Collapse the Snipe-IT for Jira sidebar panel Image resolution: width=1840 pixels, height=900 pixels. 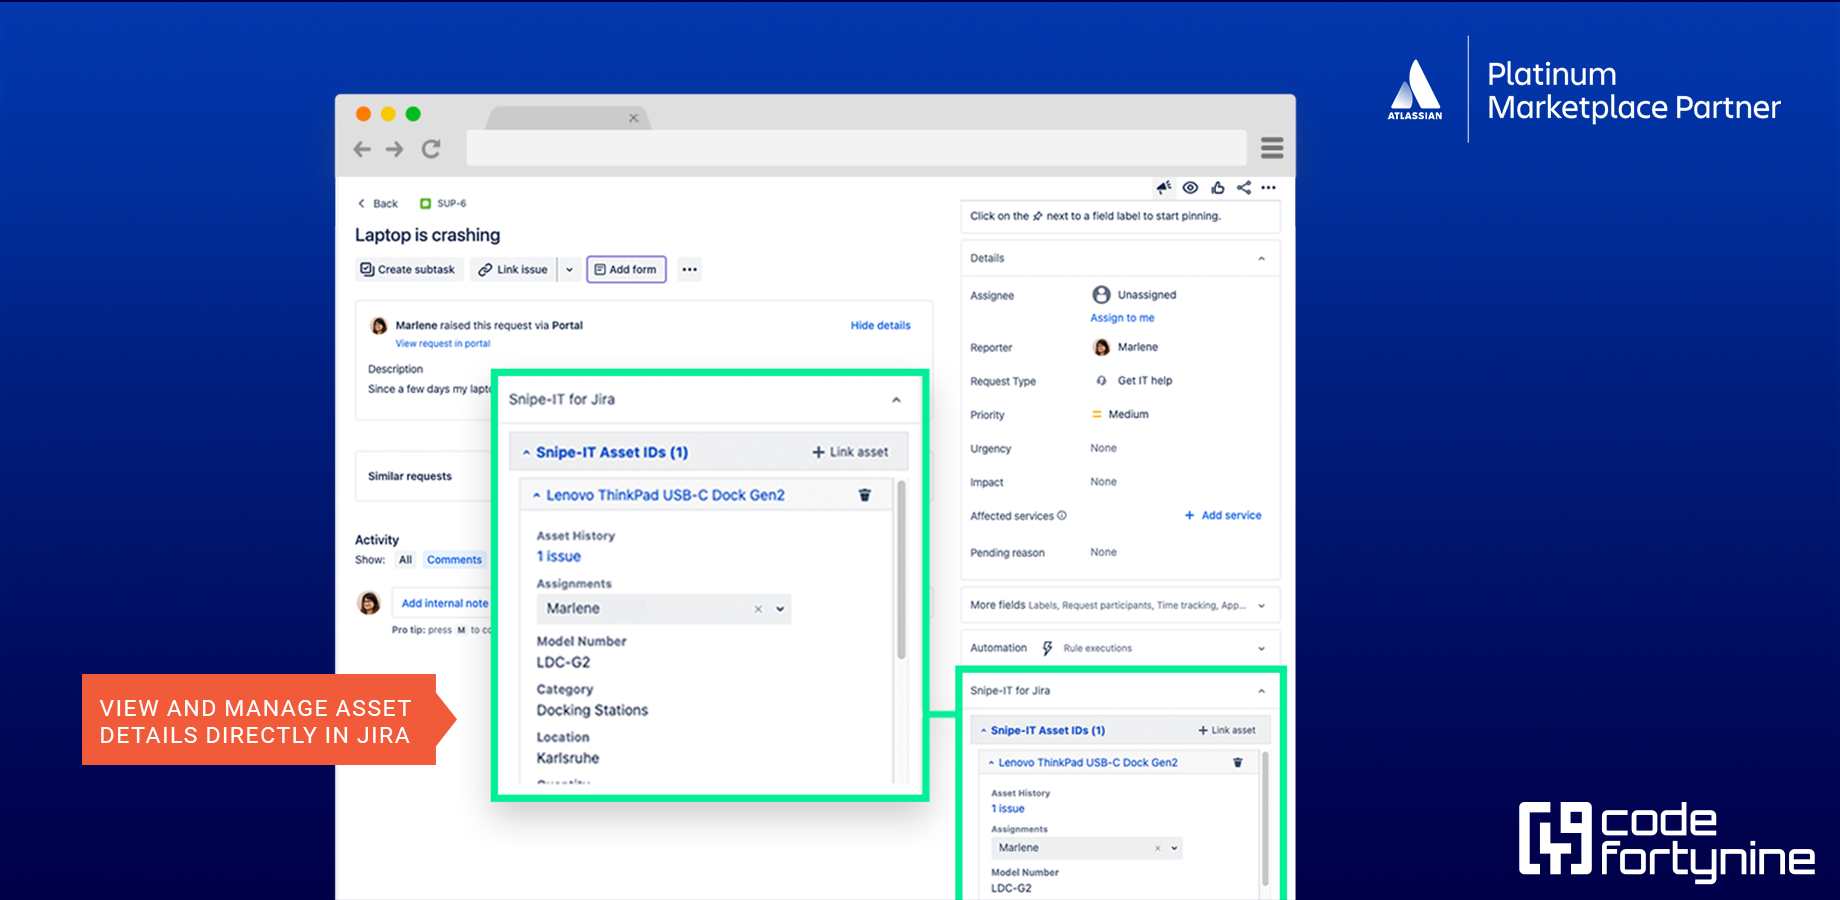point(1261,691)
